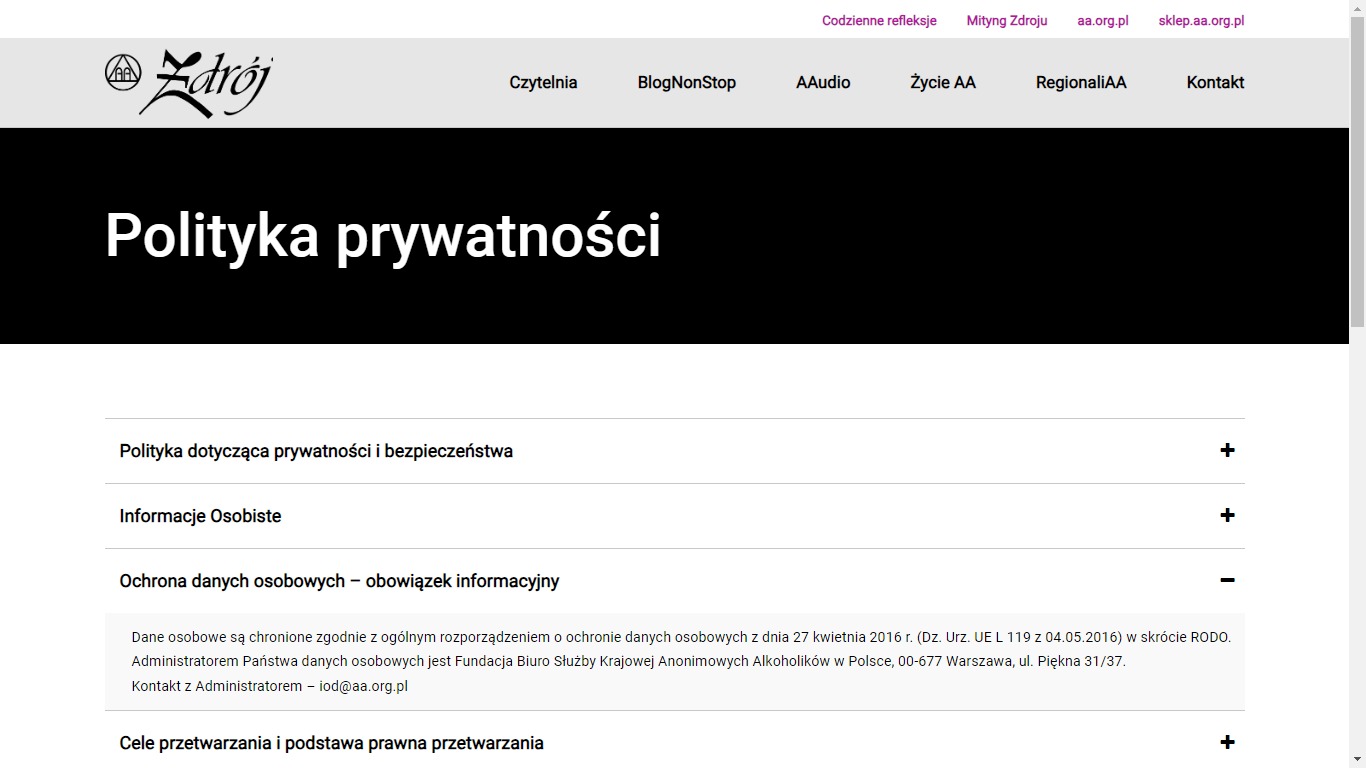Open the sklep.aa.org.pl shop link
Screen dimensions: 1366x768
1201,20
